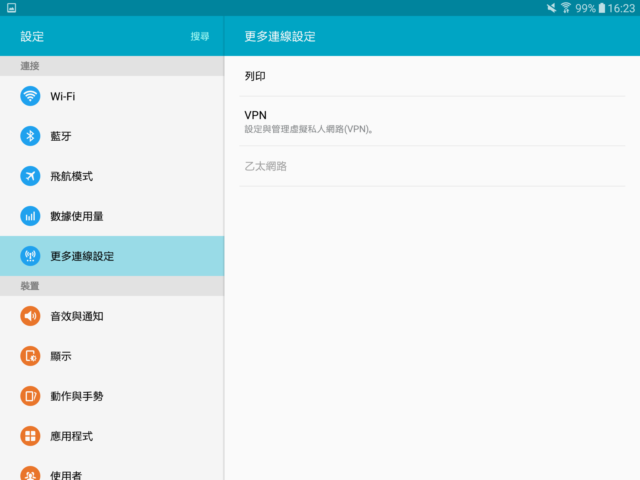640x480 pixels.
Task: Open the 搜尋 search button
Action: [x=200, y=36]
